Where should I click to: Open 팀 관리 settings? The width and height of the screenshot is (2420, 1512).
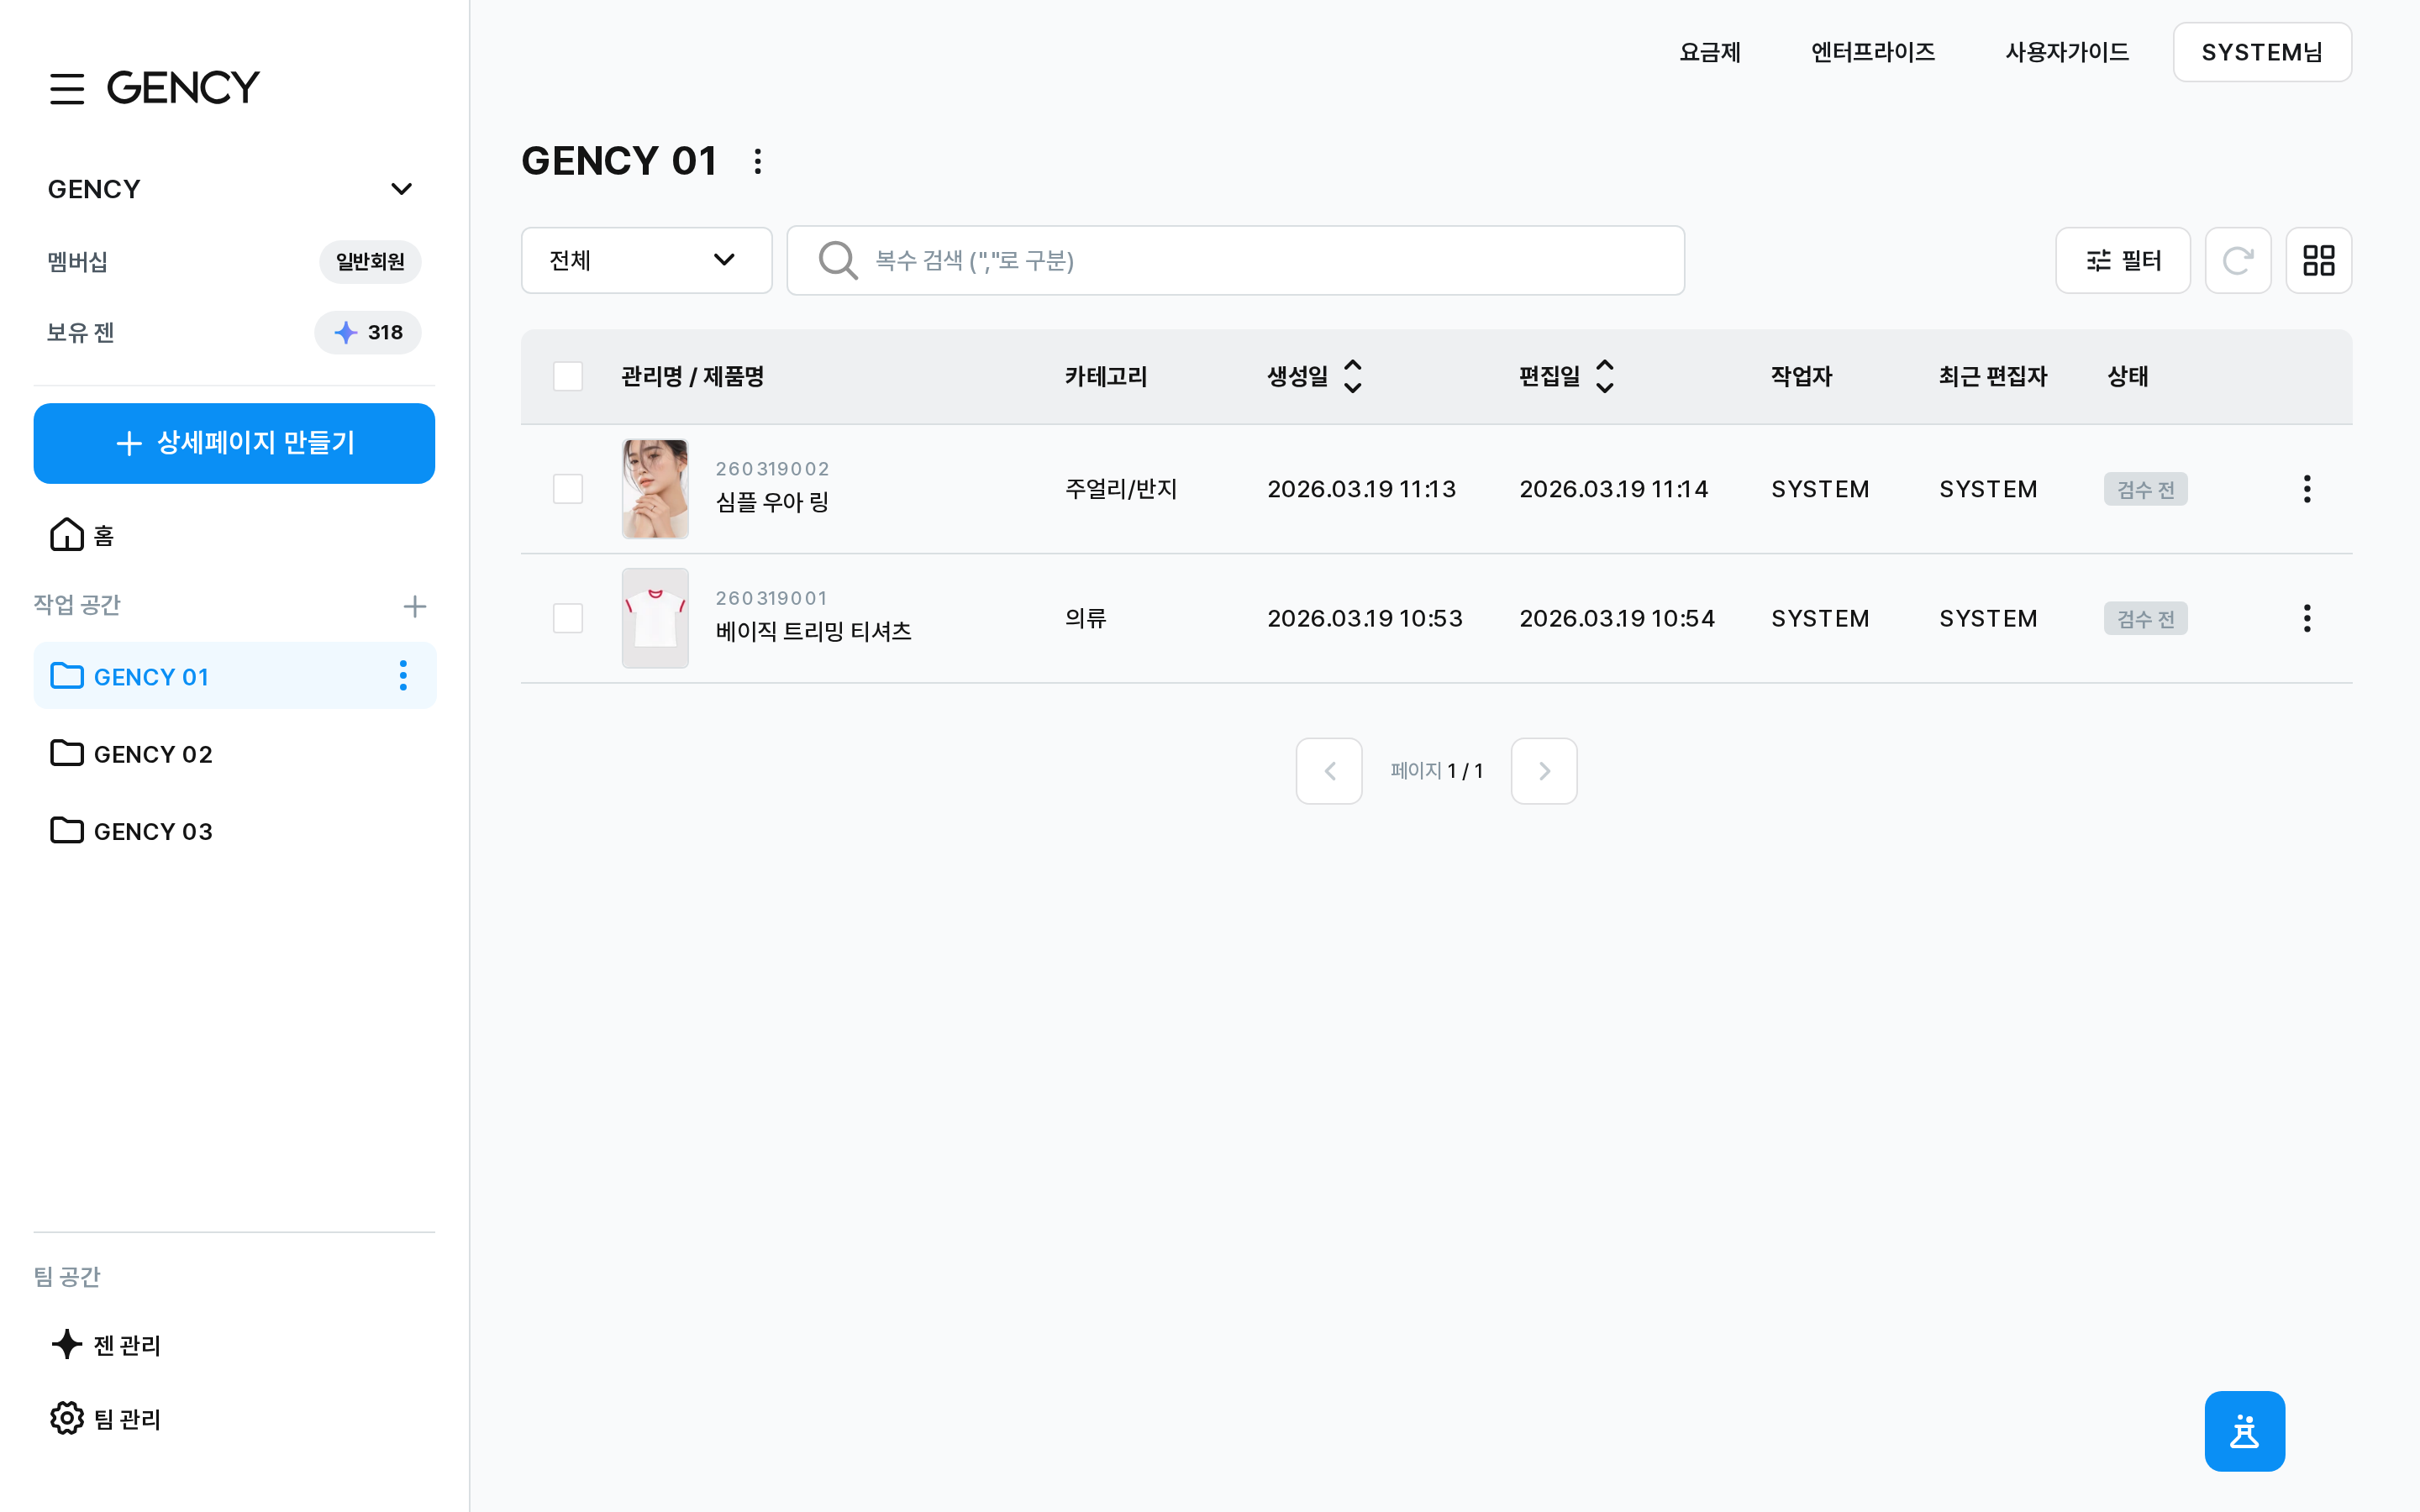point(106,1418)
